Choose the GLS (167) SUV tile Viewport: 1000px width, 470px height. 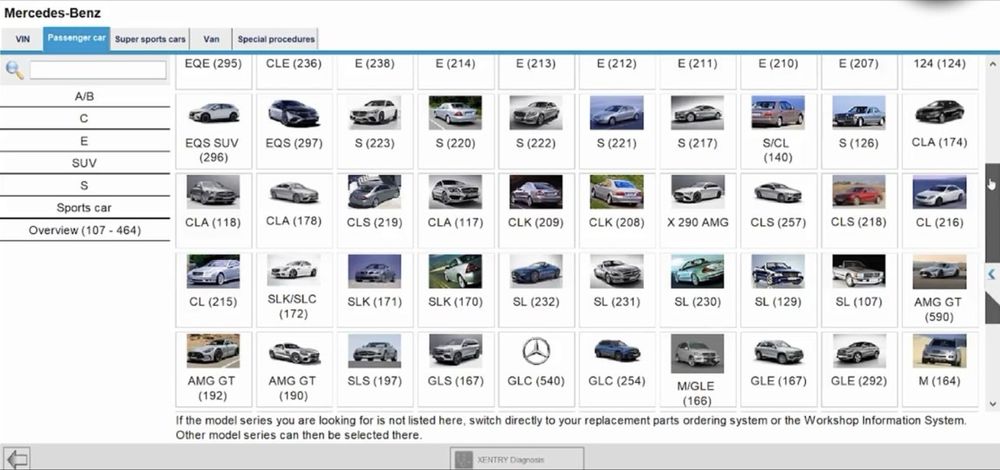point(455,369)
